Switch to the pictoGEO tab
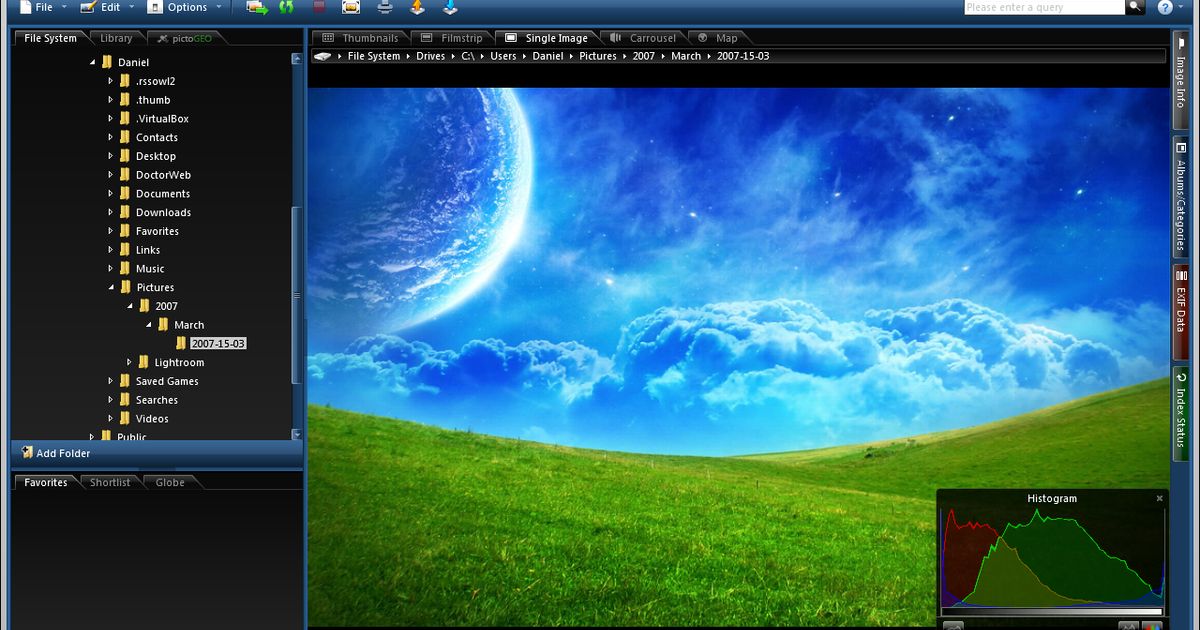 point(187,38)
